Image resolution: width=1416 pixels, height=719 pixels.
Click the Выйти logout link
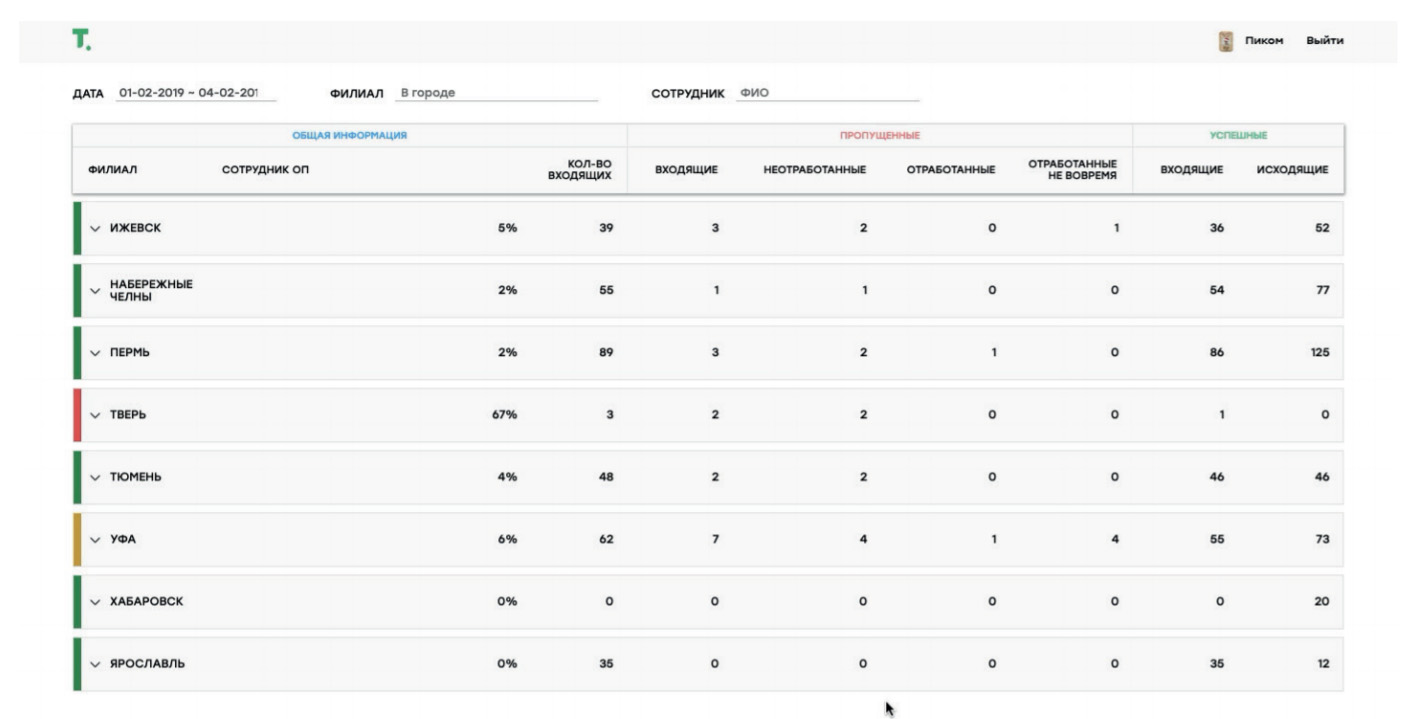[1324, 41]
